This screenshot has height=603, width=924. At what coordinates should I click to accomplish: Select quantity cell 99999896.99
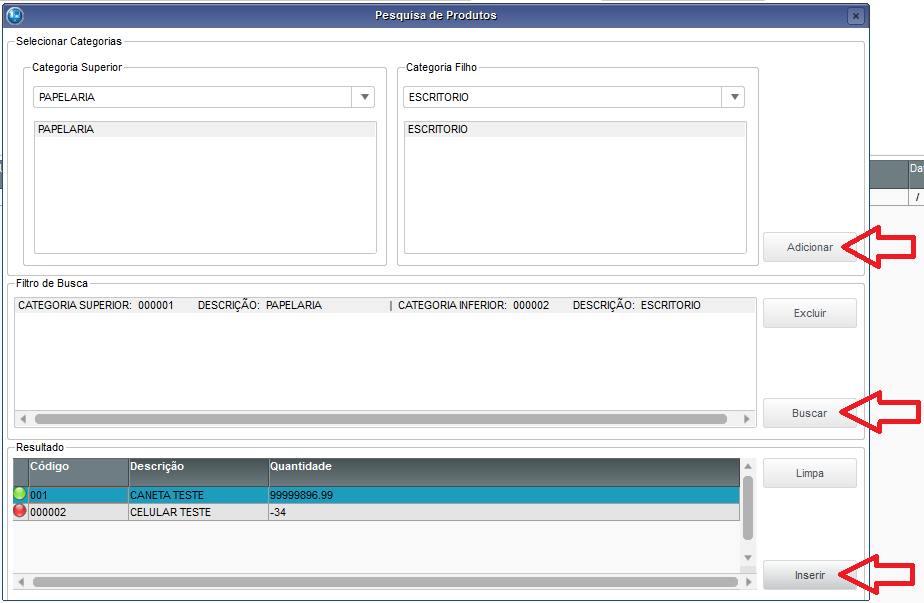pos(504,495)
